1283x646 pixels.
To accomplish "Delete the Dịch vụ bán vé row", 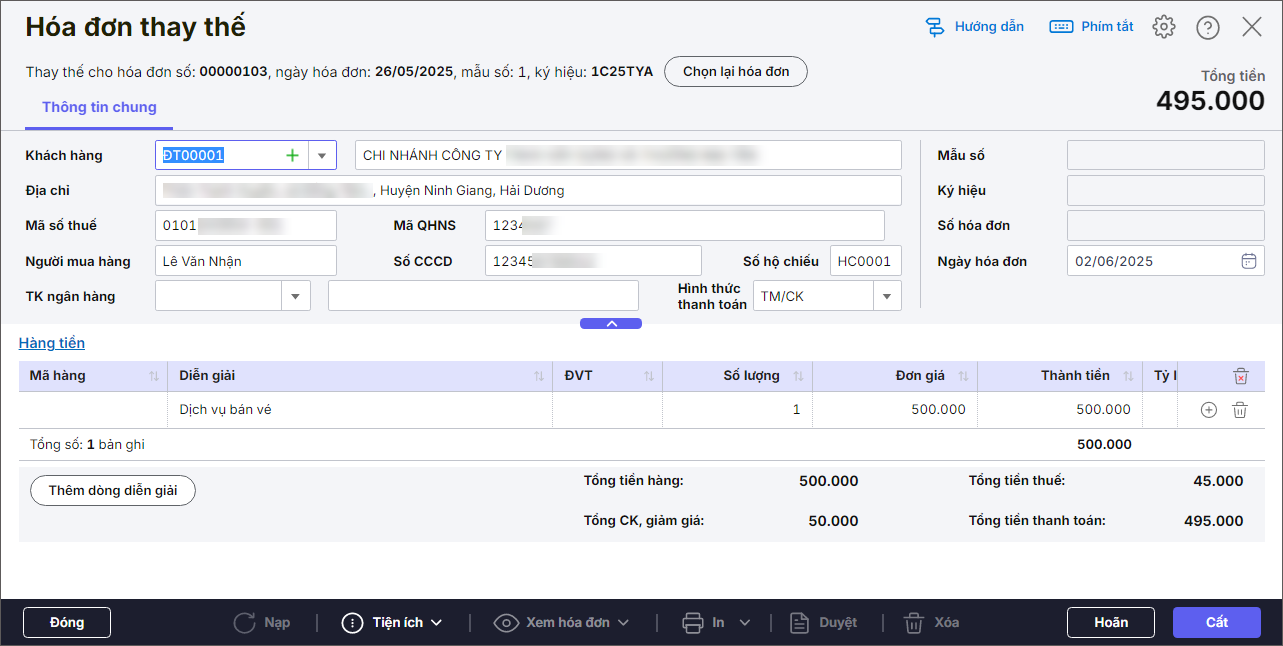I will [x=1240, y=410].
